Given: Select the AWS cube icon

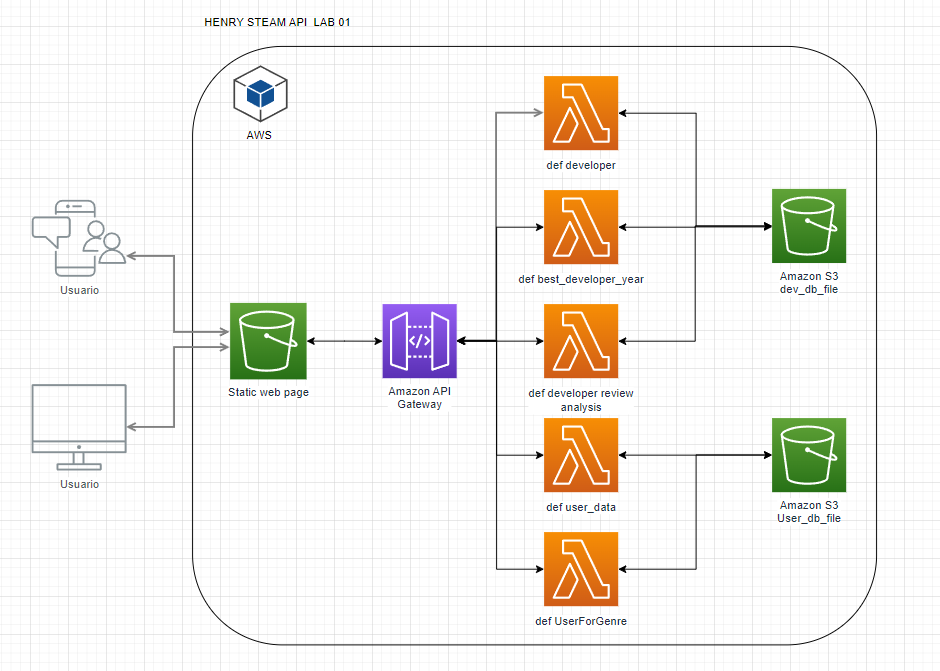Looking at the screenshot, I should click(x=260, y=95).
